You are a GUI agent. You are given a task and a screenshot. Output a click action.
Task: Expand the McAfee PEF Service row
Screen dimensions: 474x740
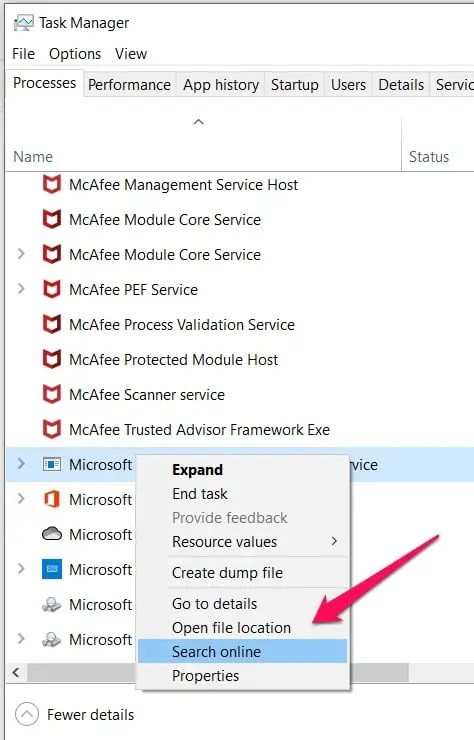pyautogui.click(x=21, y=289)
